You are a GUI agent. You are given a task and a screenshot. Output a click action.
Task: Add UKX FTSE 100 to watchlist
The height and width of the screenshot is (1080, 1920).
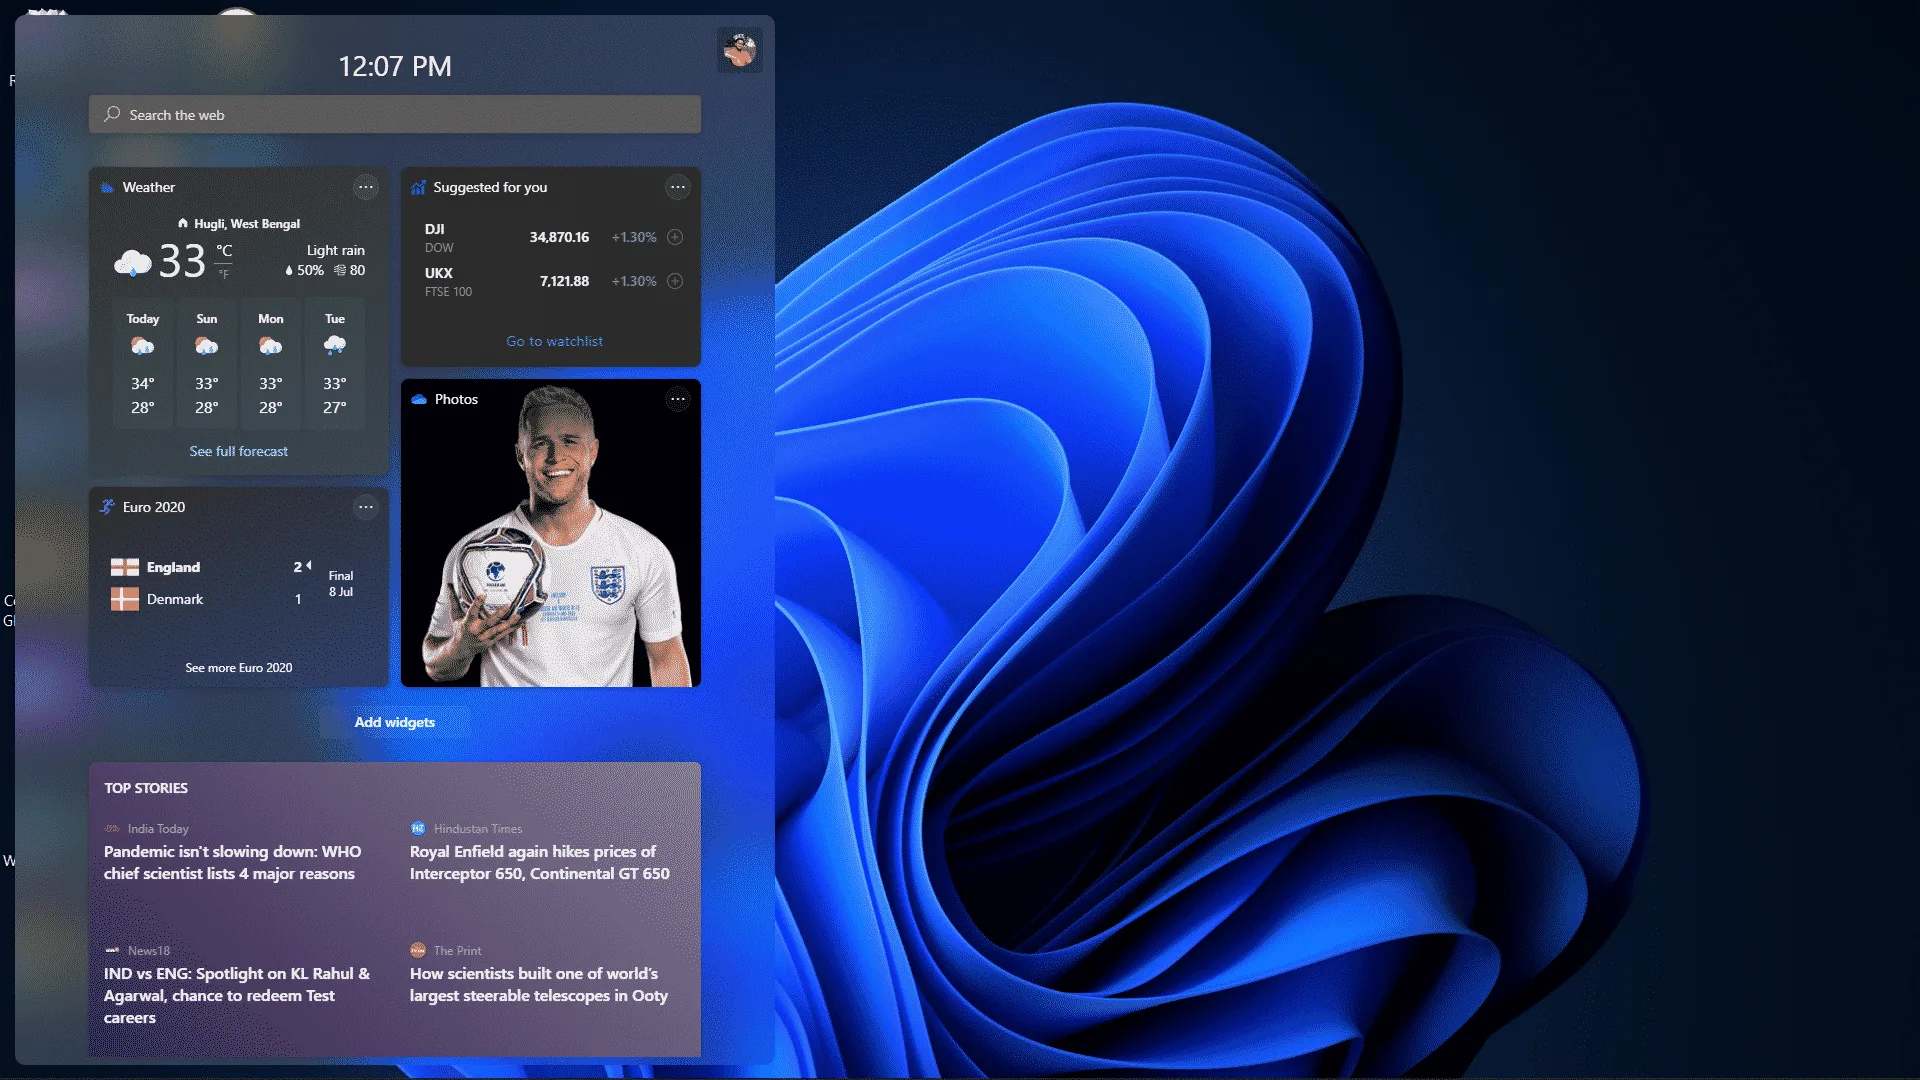675,281
